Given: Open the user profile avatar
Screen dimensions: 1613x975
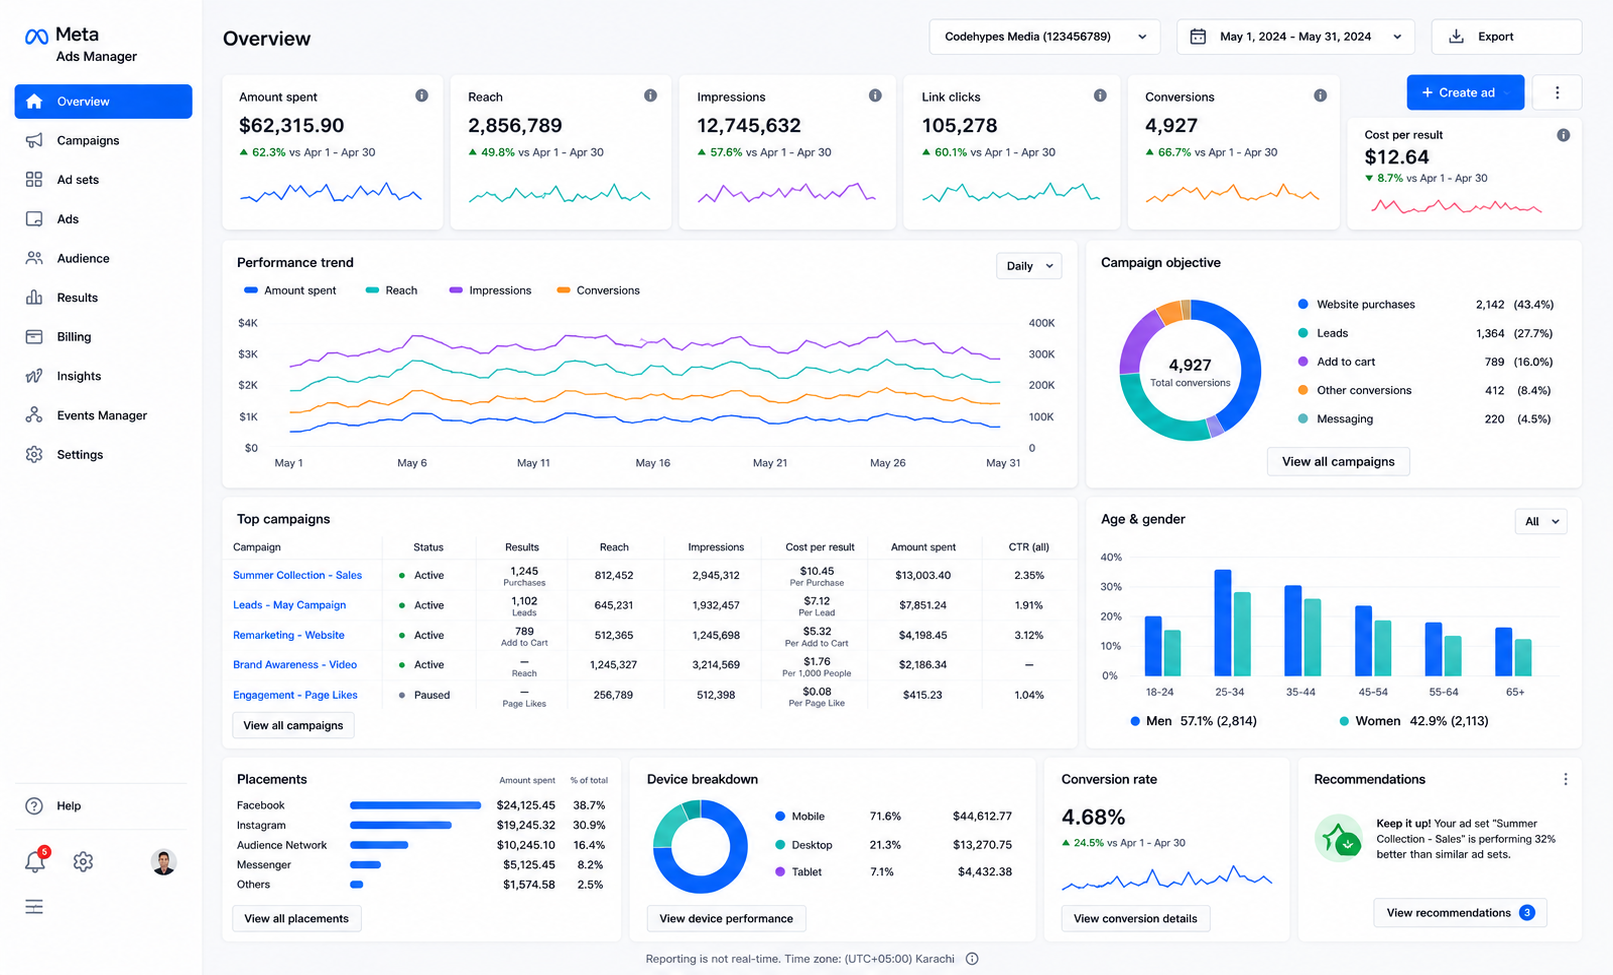Looking at the screenshot, I should [x=164, y=861].
